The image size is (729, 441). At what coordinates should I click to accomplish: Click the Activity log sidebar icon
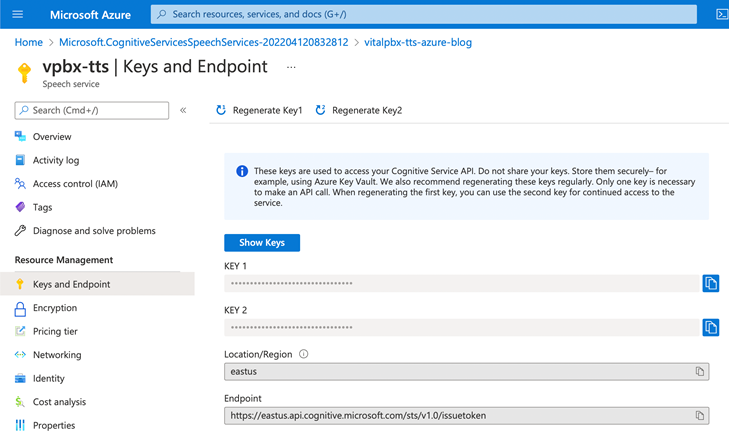coord(20,160)
